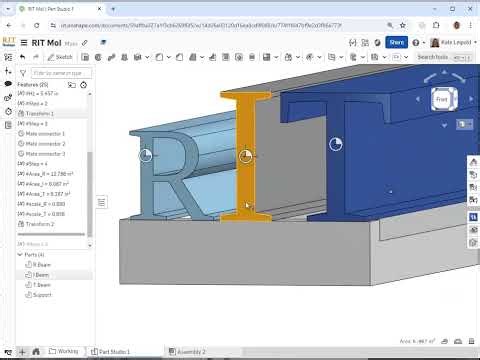Click the Front face of view cube

tap(442, 99)
